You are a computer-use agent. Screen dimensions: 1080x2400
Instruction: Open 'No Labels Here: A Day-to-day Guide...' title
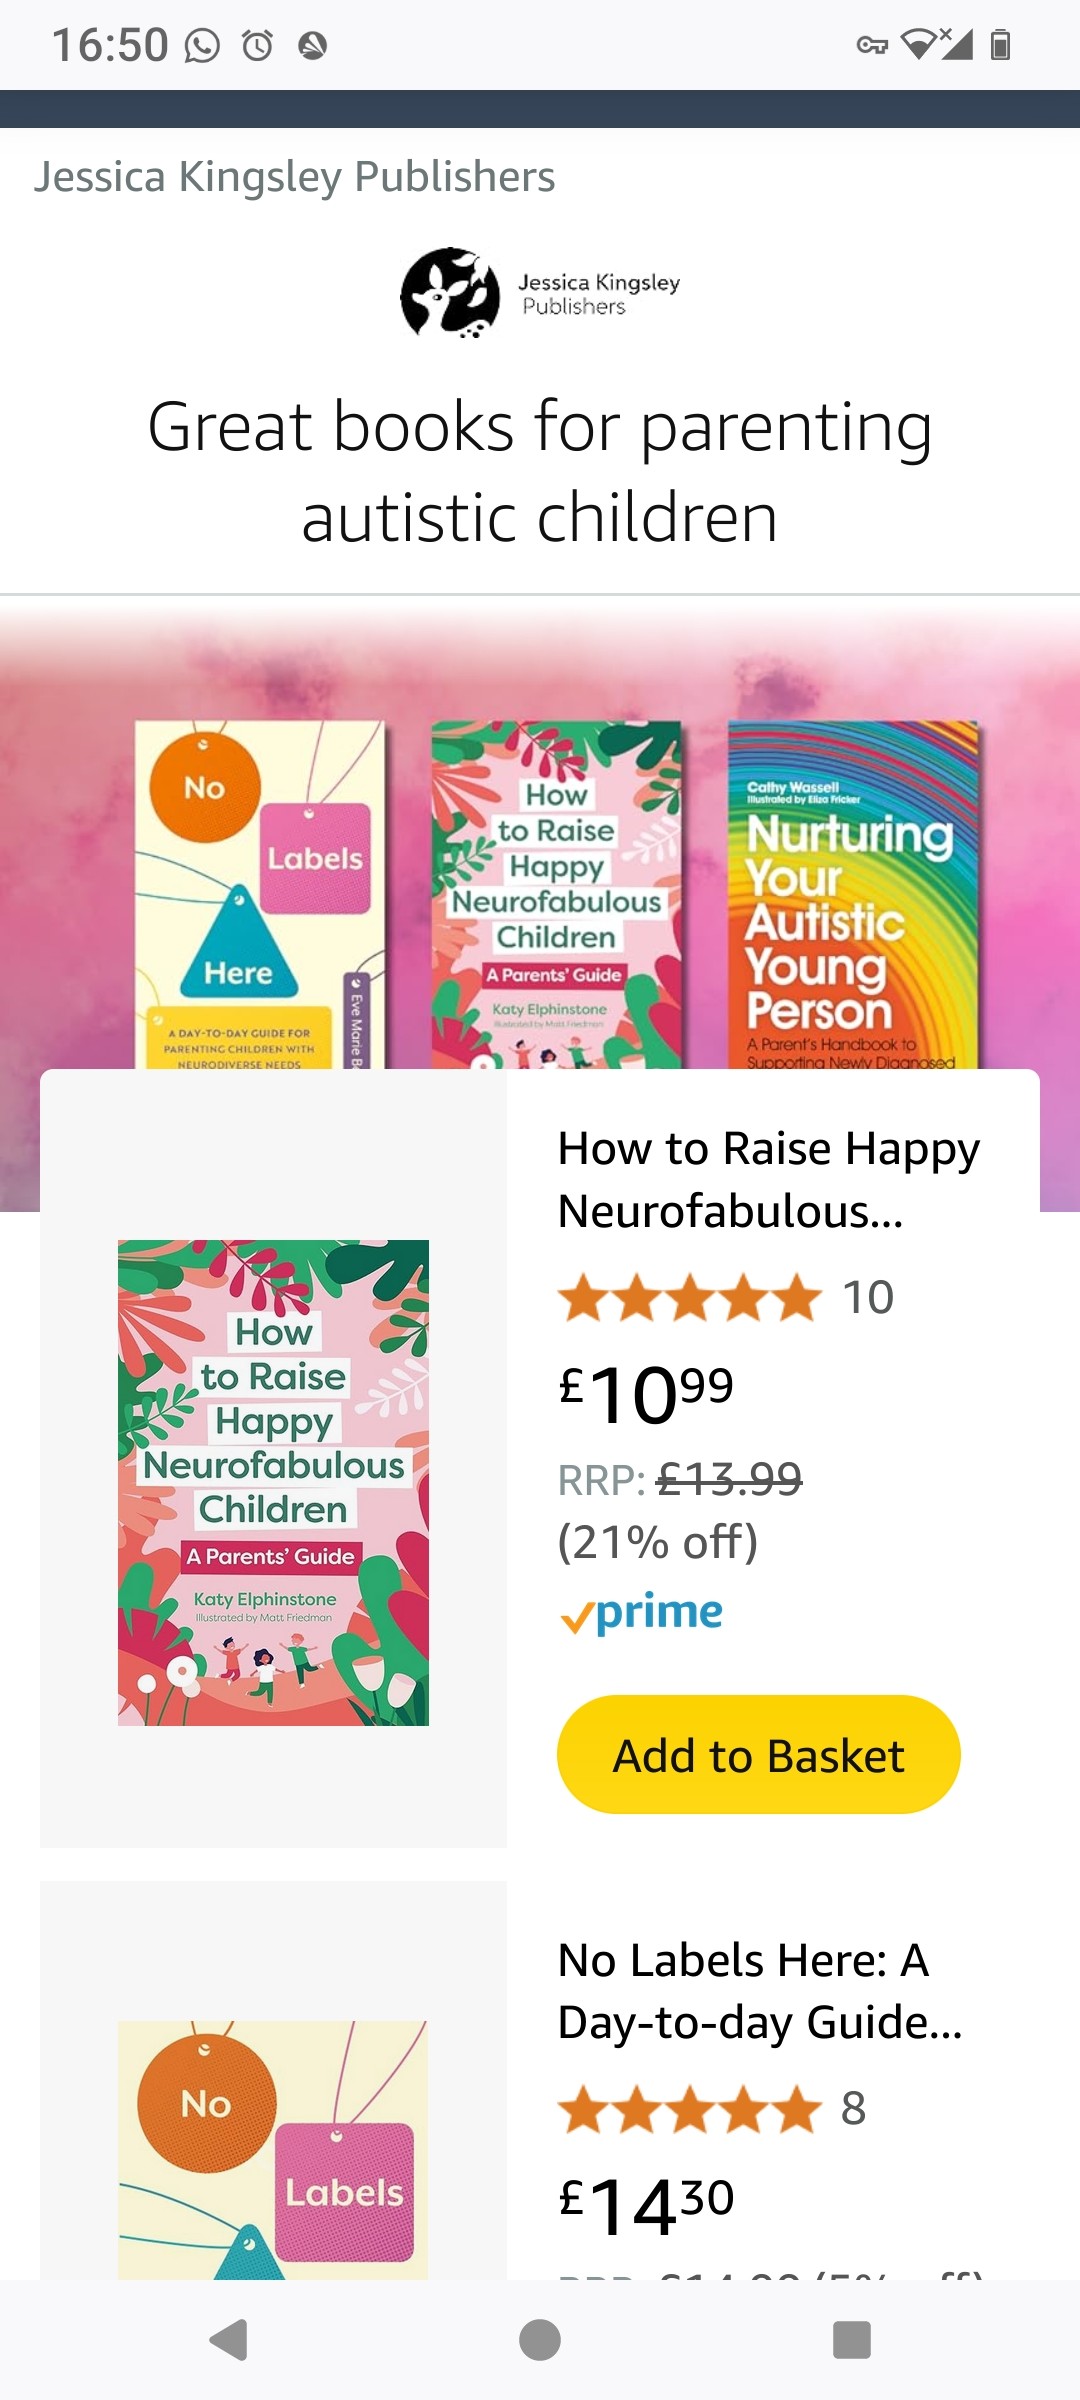(x=760, y=1990)
